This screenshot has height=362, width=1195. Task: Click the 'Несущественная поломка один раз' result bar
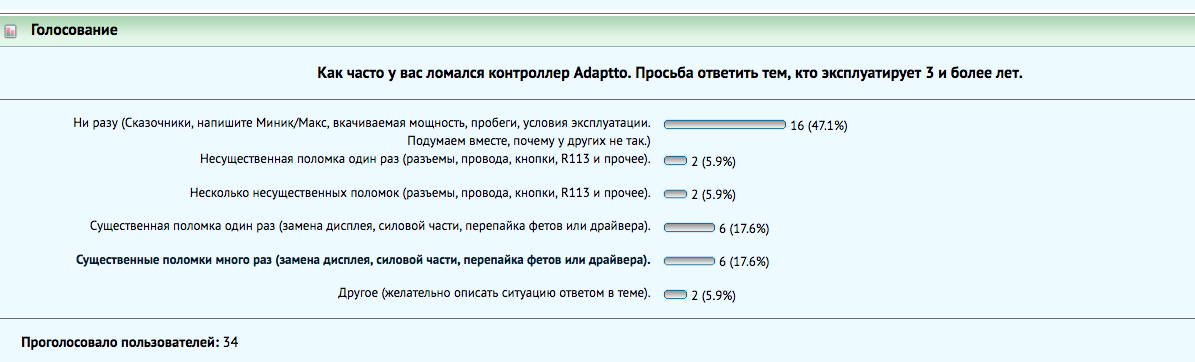pyautogui.click(x=676, y=160)
